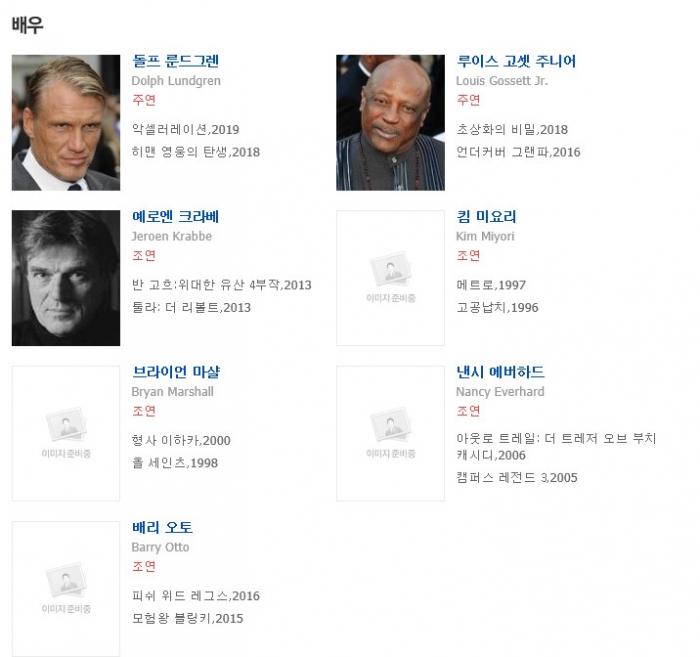Open the 예로엔 크라베 name link
The height and width of the screenshot is (657, 700).
(175, 216)
